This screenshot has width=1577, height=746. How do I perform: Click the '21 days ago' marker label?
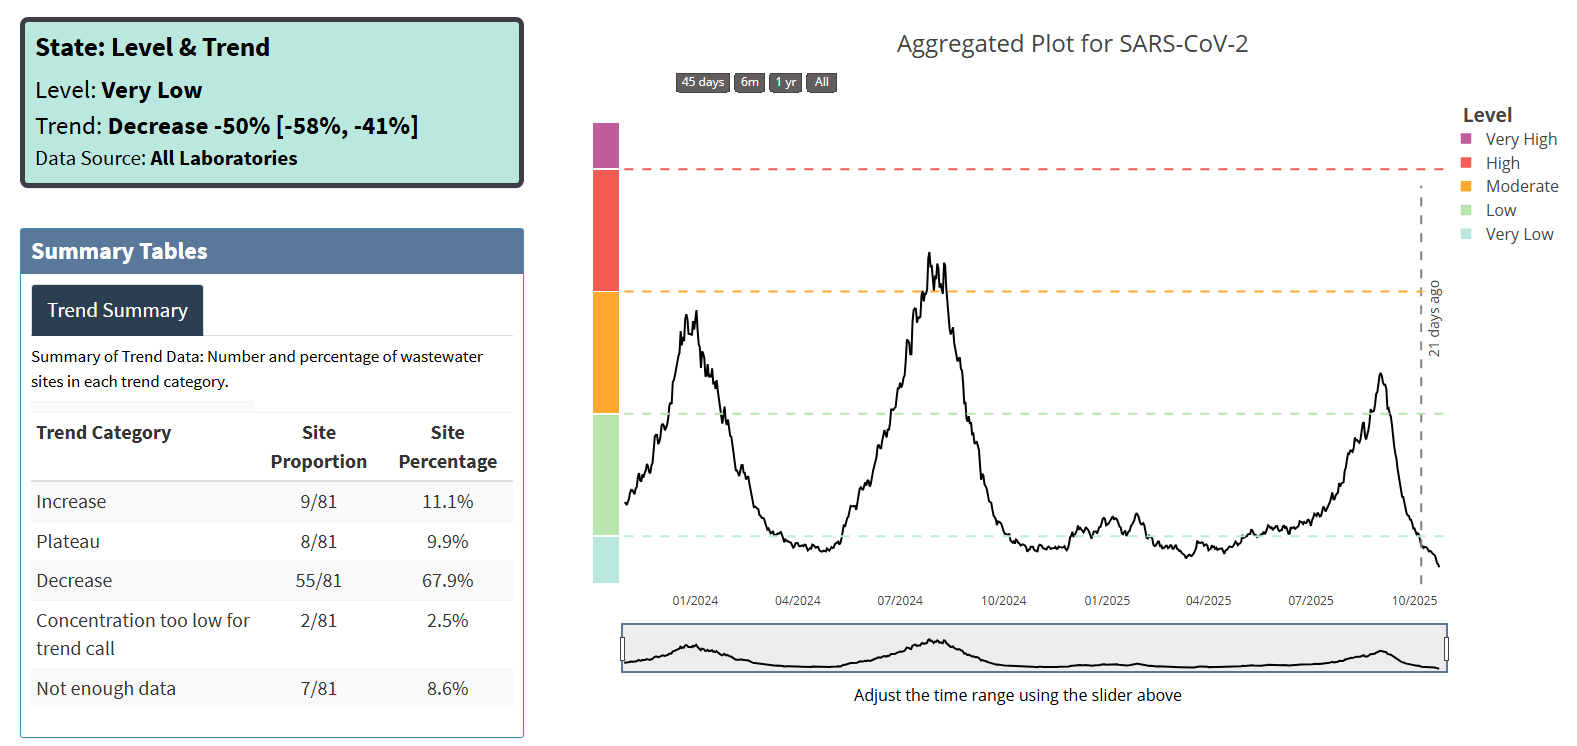point(1434,319)
